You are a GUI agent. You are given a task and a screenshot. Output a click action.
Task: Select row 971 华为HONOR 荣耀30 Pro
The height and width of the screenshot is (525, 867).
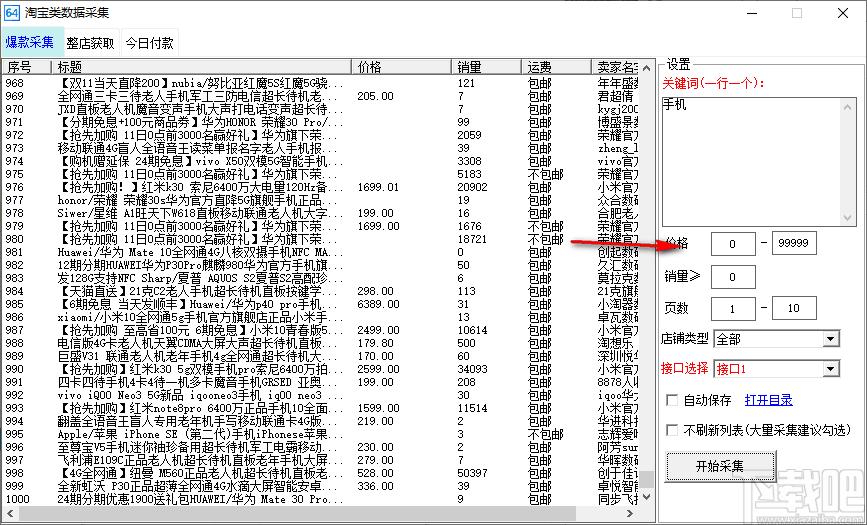(321, 122)
